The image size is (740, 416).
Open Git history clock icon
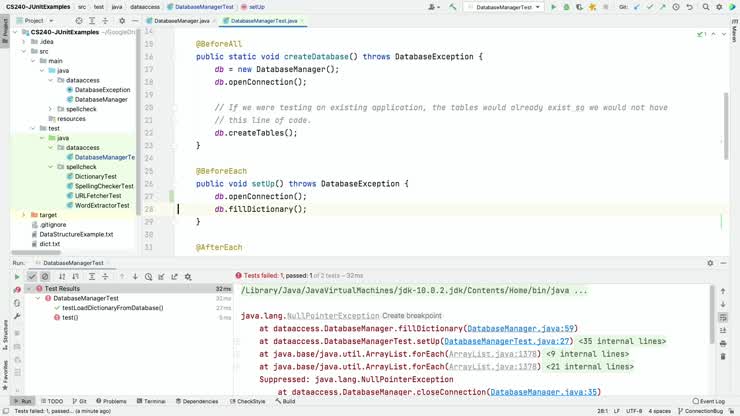(676, 7)
